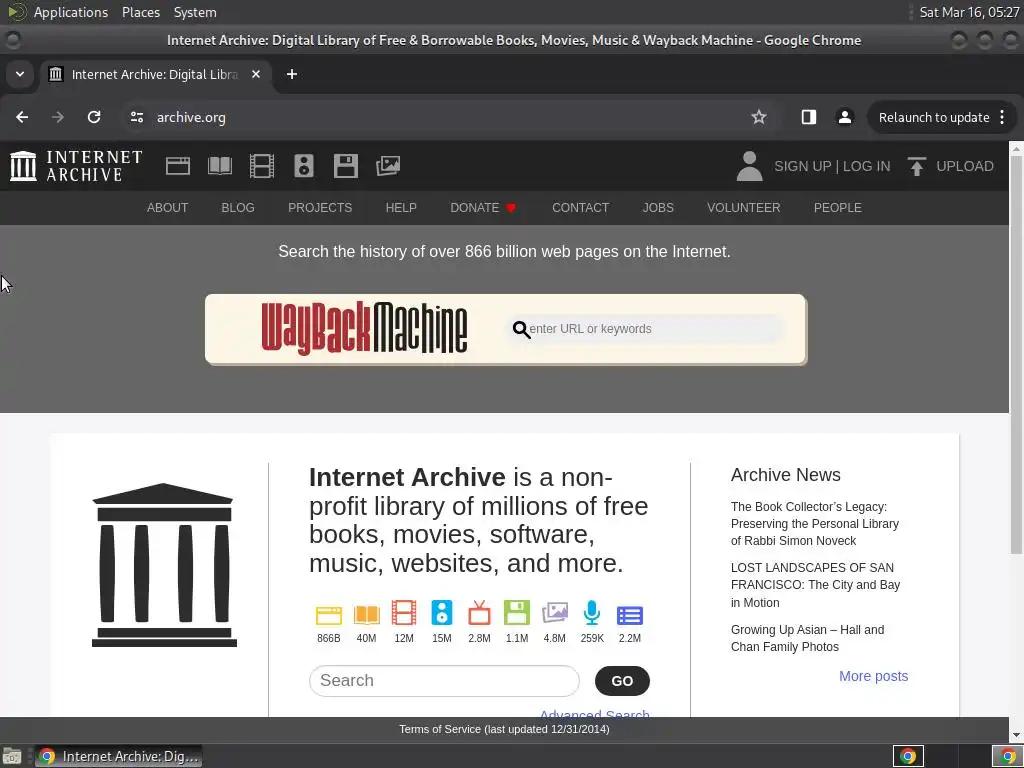This screenshot has width=1024, height=768.
Task: Open LOST LANDSCAPES OF SAN FRANCISCO news post
Action: [815, 585]
